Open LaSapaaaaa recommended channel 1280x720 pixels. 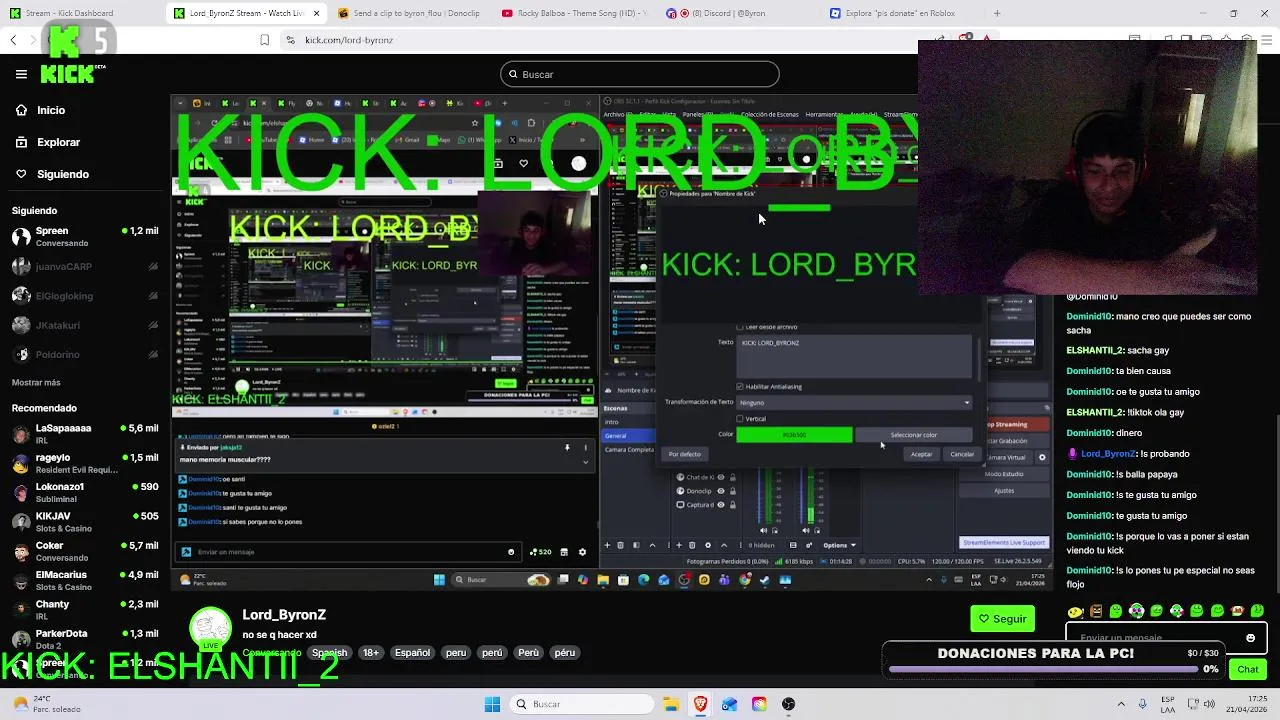(85, 433)
